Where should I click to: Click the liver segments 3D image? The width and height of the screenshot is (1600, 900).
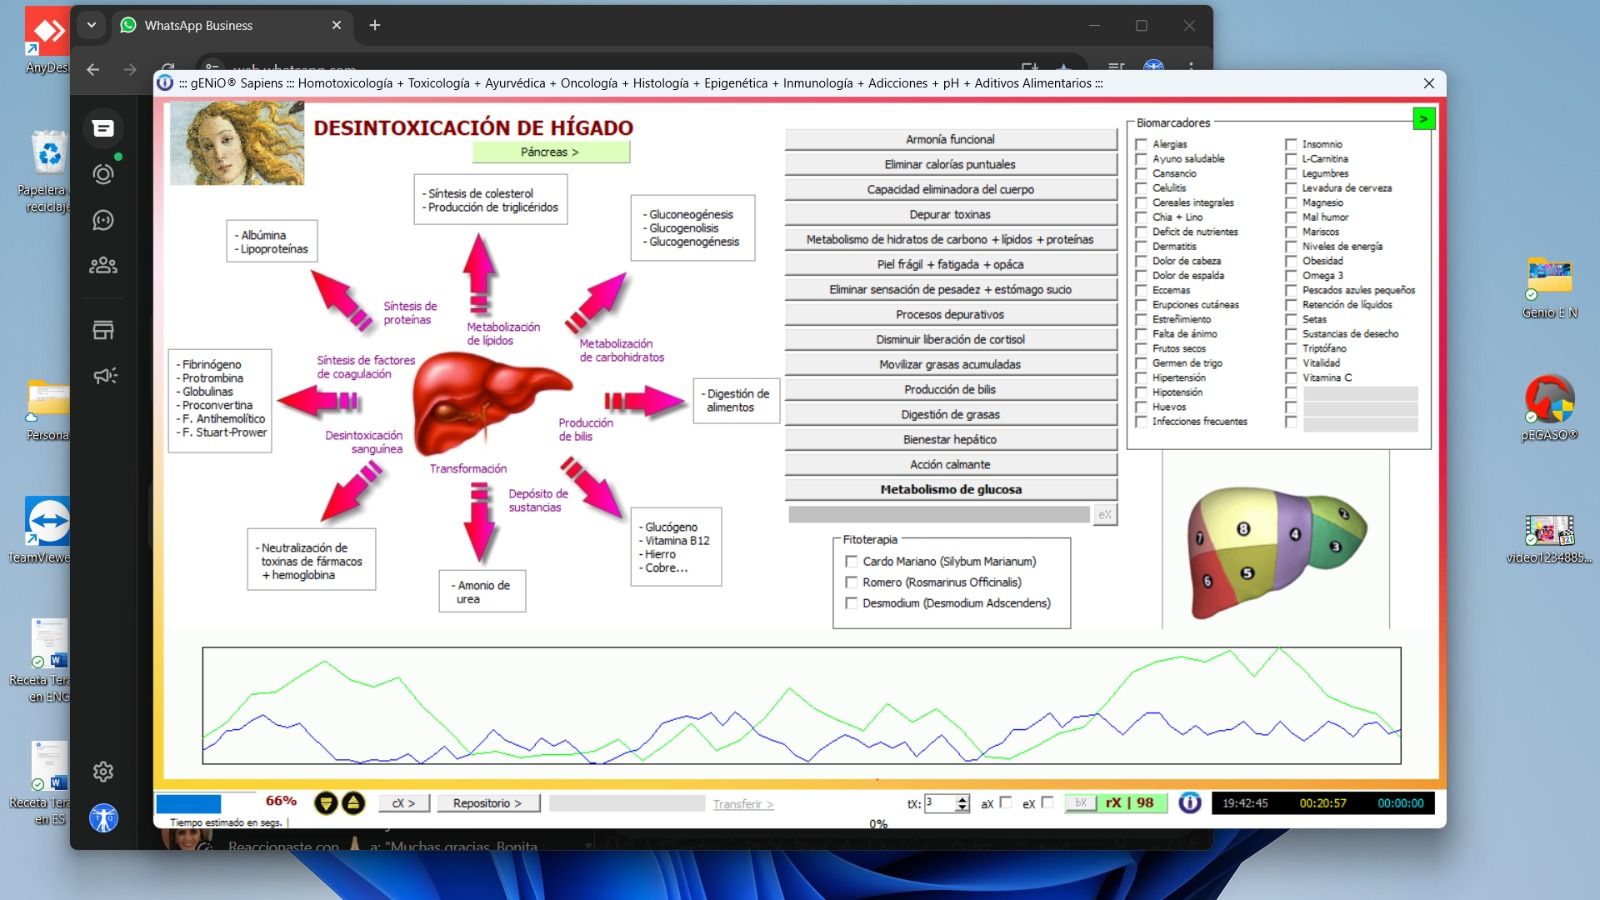click(x=1276, y=553)
